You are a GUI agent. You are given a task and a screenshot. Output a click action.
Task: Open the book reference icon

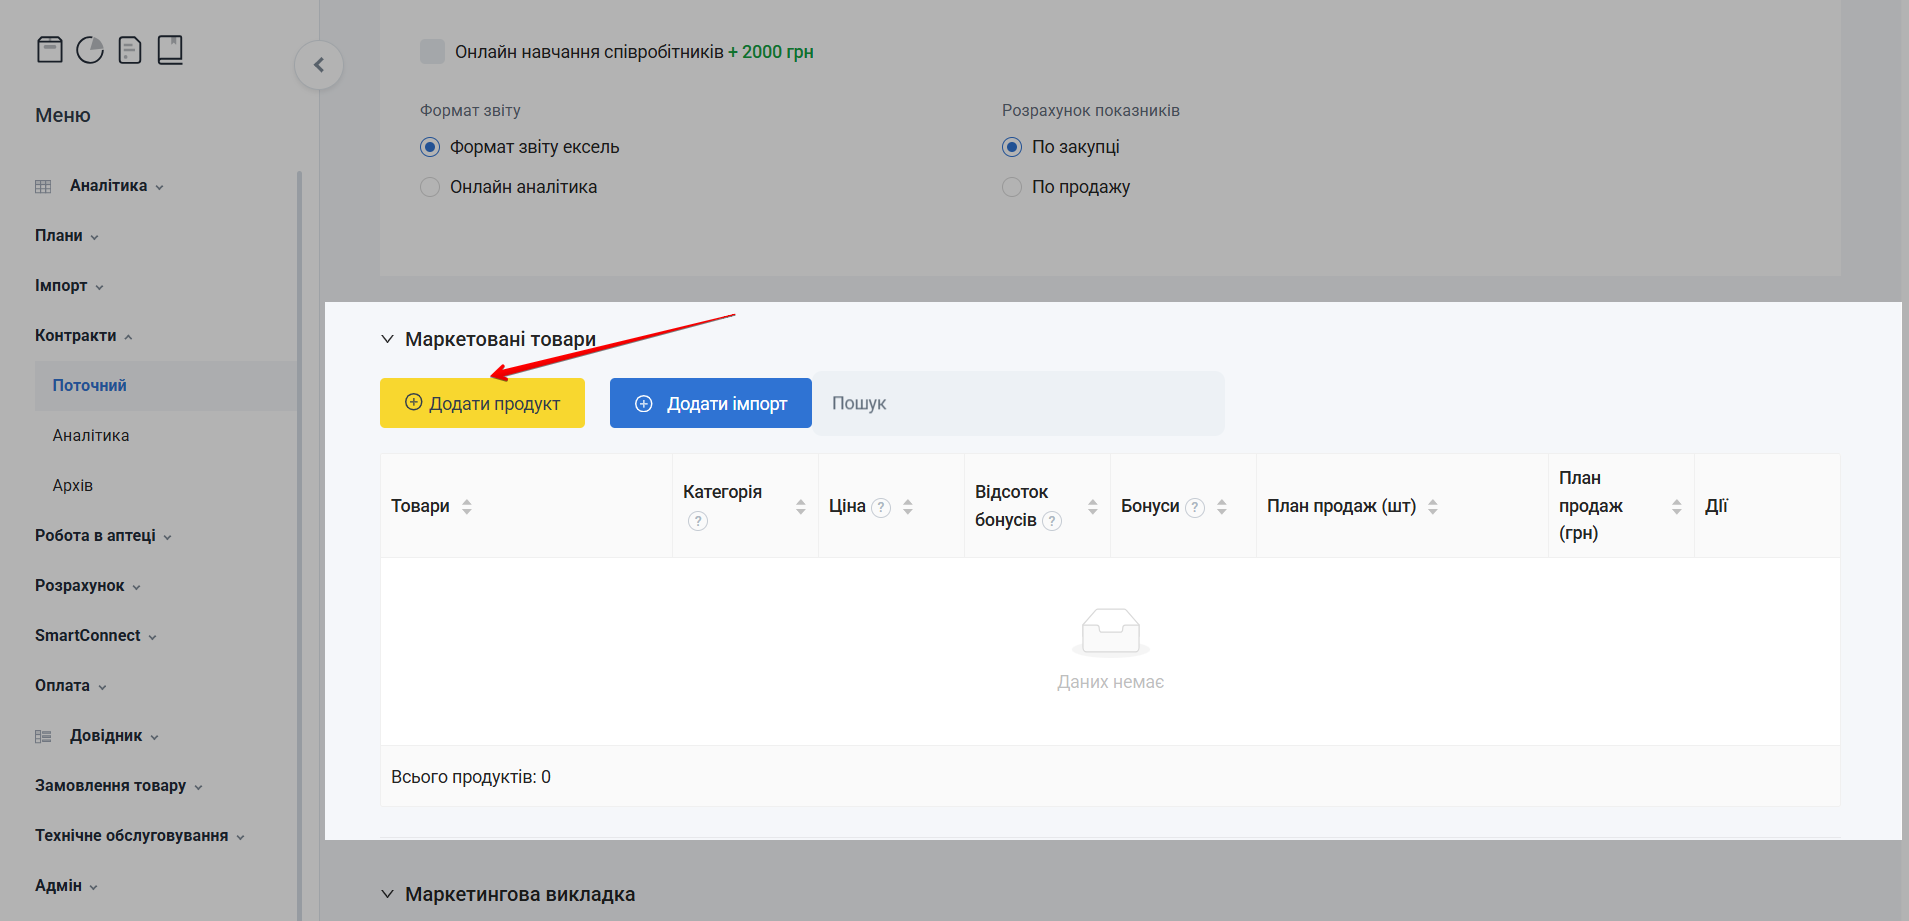tap(170, 49)
